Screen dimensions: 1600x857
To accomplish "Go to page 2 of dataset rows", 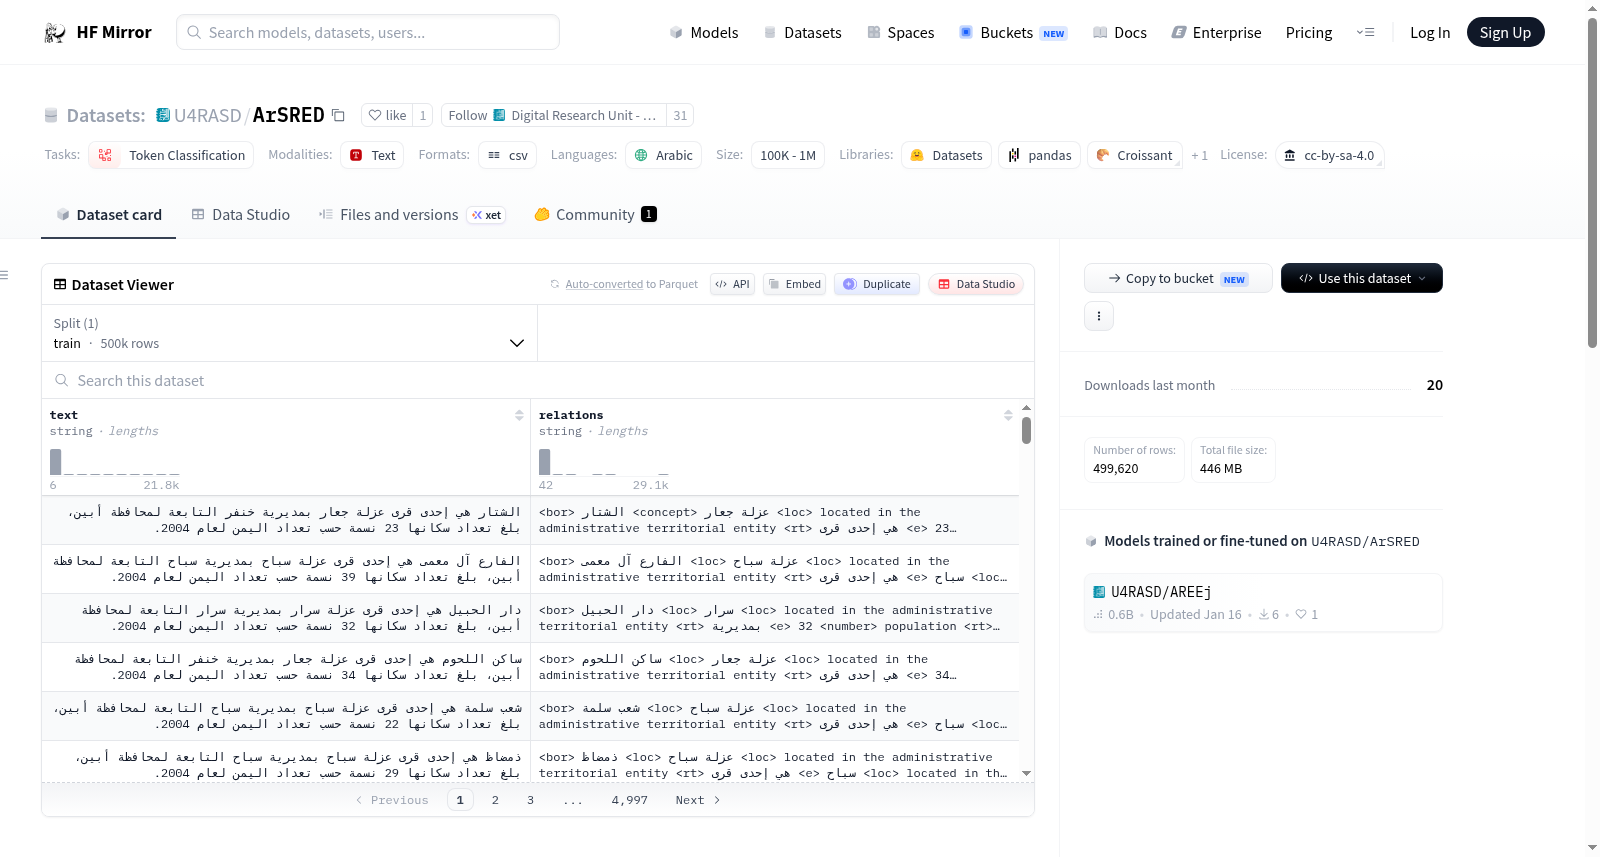I will tap(495, 800).
